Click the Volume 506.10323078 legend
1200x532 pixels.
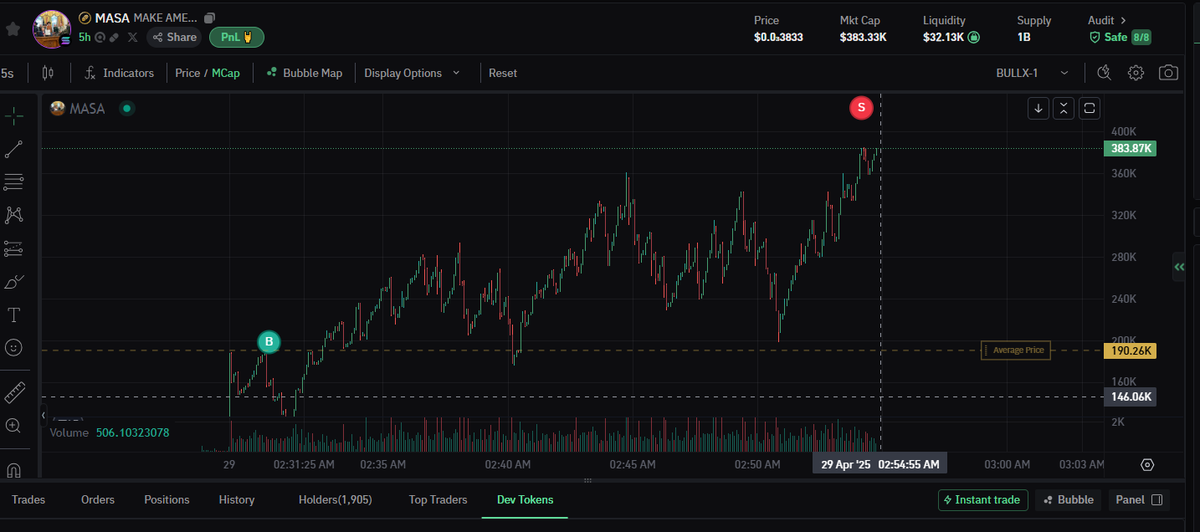pyautogui.click(x=110, y=433)
